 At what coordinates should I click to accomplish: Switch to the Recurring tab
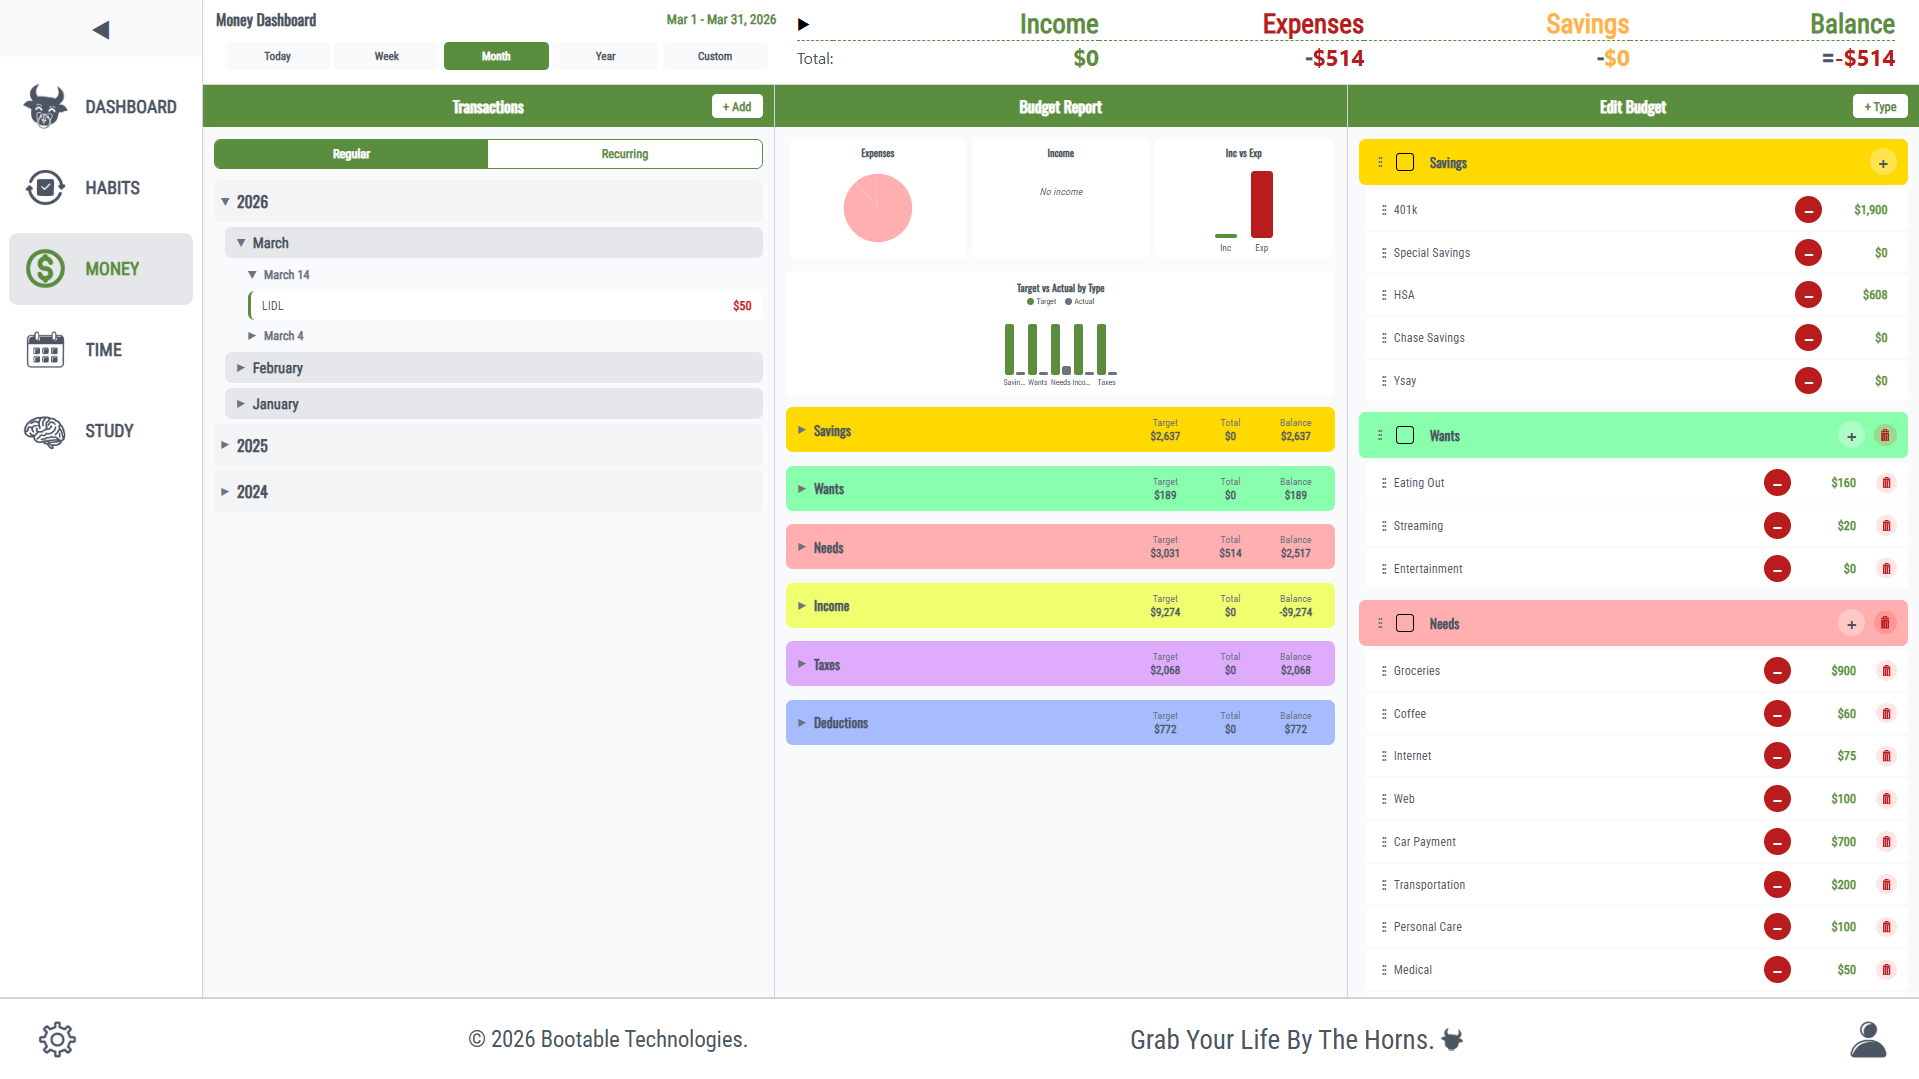624,154
